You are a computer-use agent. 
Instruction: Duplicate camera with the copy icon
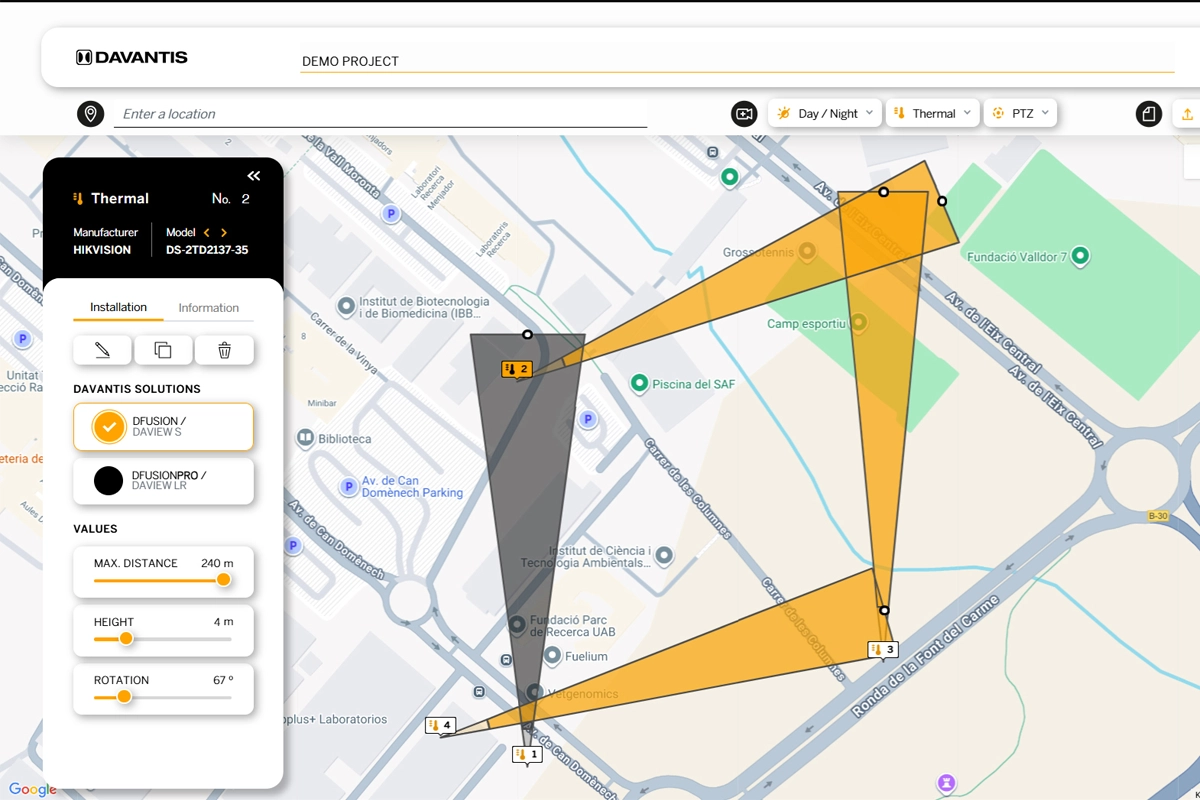point(163,350)
